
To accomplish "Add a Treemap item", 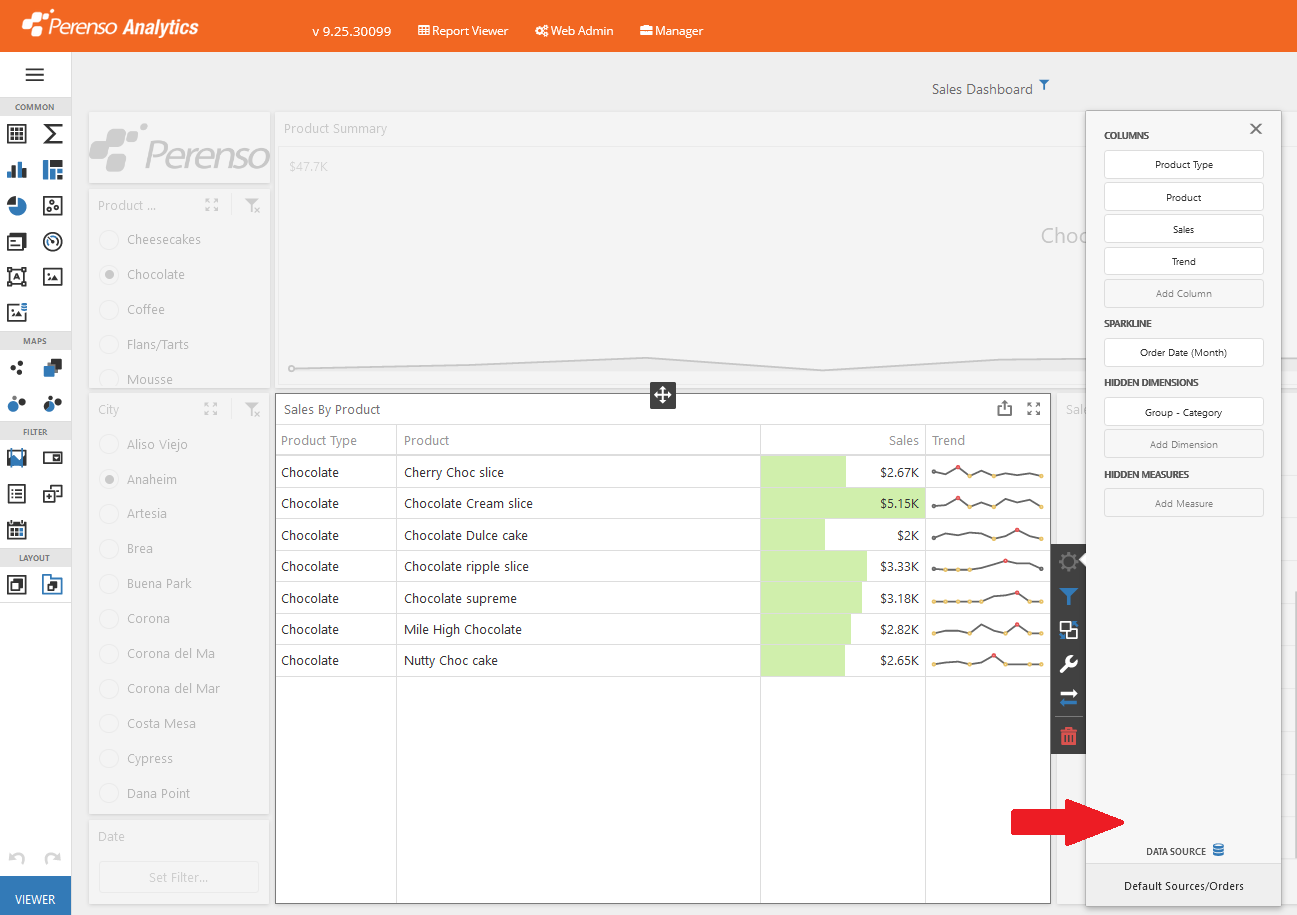I will click(x=53, y=170).
